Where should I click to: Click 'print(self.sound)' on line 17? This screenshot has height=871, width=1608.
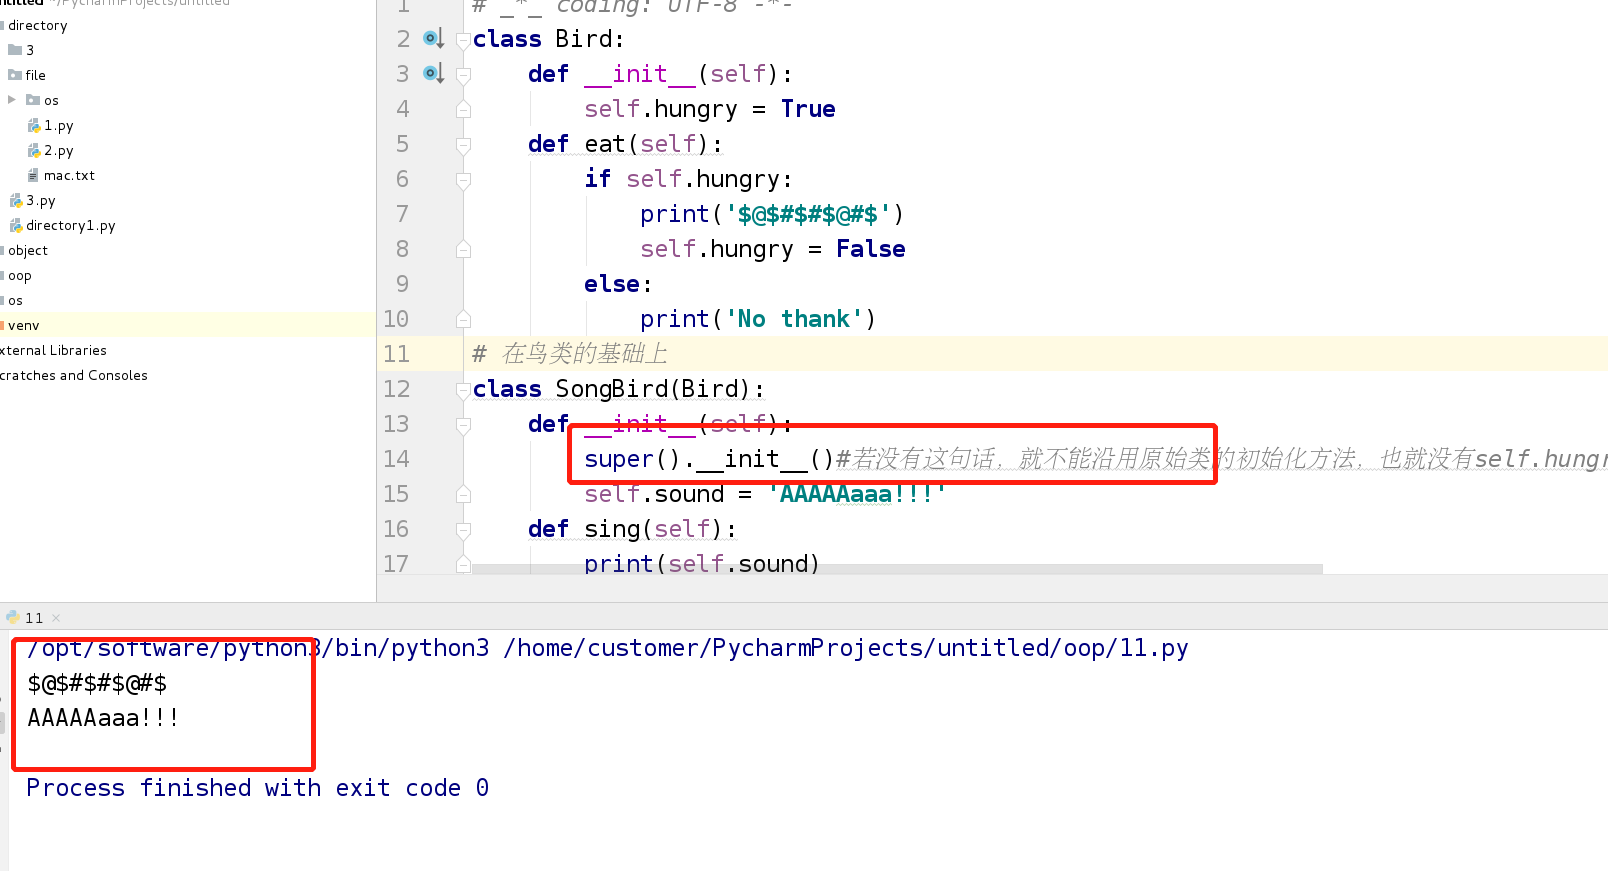click(702, 564)
